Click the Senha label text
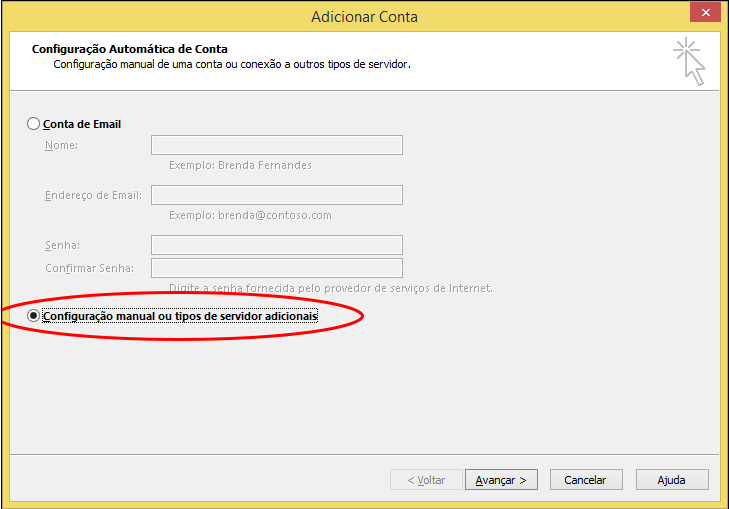The width and height of the screenshot is (729, 509). pos(62,245)
